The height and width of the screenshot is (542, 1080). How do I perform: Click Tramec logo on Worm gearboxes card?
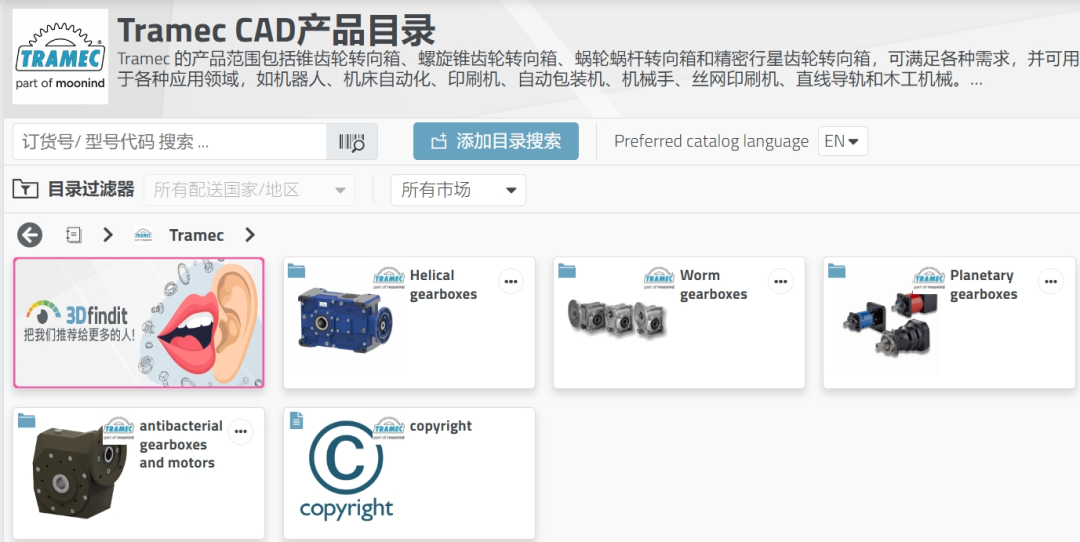pos(659,277)
